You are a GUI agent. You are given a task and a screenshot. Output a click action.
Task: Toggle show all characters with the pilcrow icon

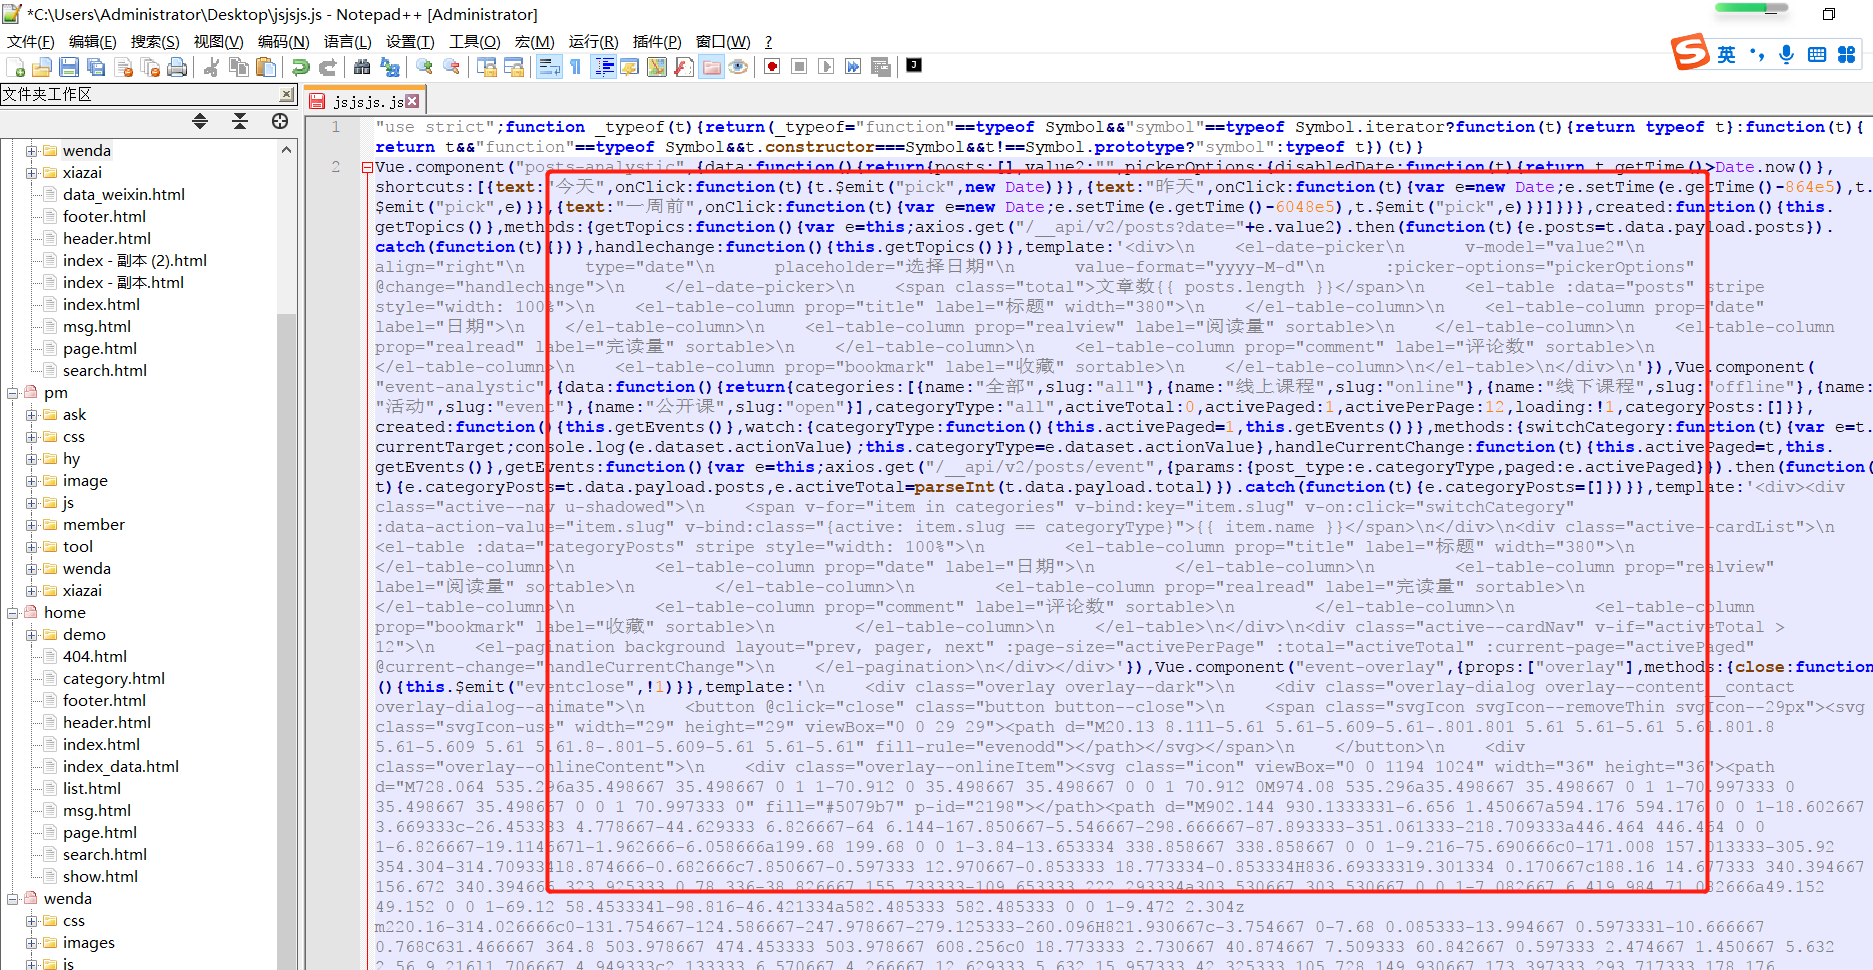[x=575, y=66]
